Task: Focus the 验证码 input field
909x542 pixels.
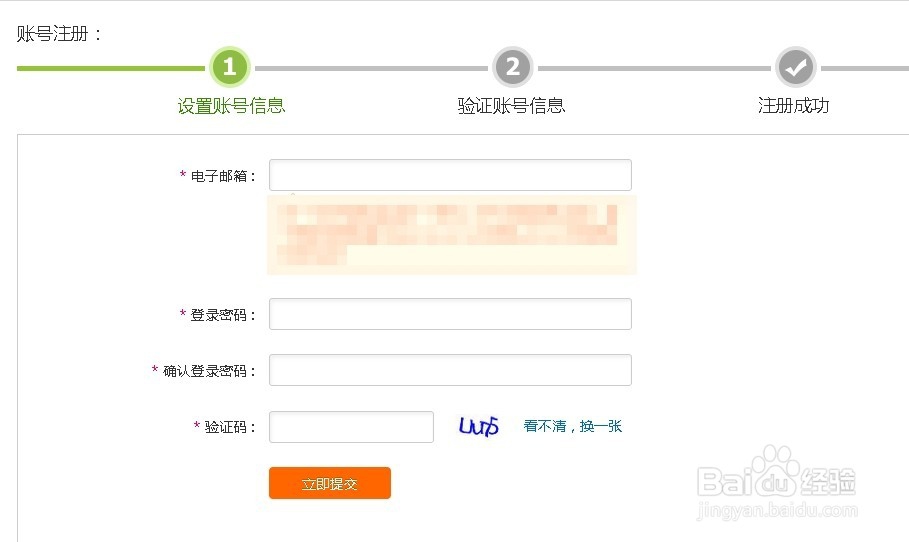Action: 351,427
